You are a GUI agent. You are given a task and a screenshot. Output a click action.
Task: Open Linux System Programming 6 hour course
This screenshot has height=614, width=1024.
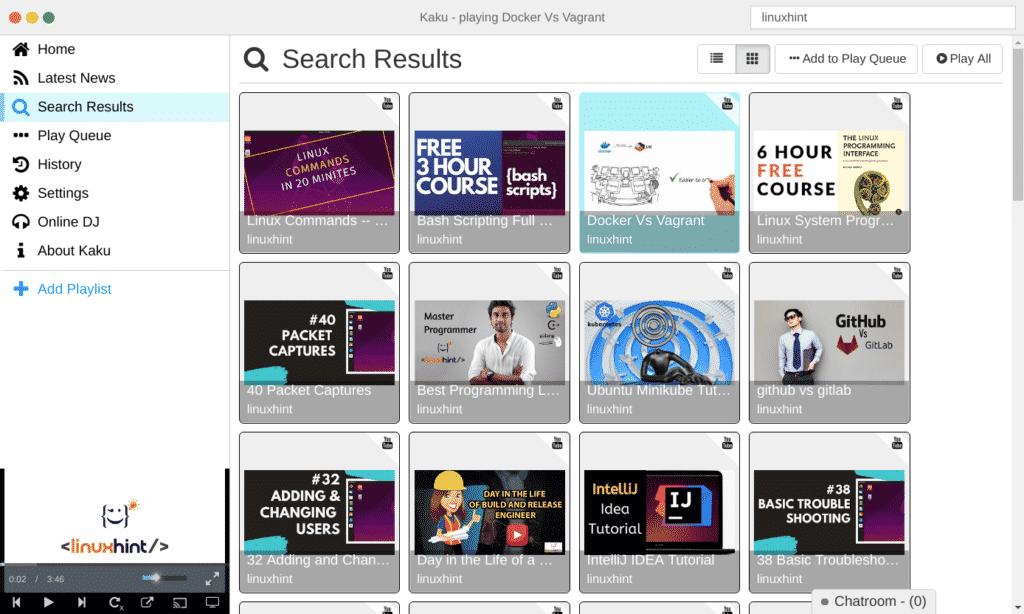(829, 173)
